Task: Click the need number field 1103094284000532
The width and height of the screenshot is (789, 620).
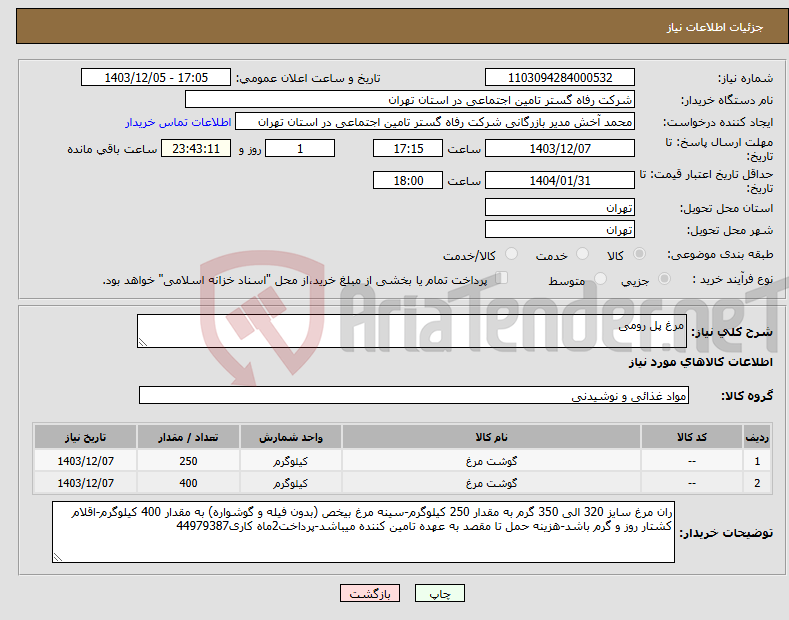Action: (560, 78)
